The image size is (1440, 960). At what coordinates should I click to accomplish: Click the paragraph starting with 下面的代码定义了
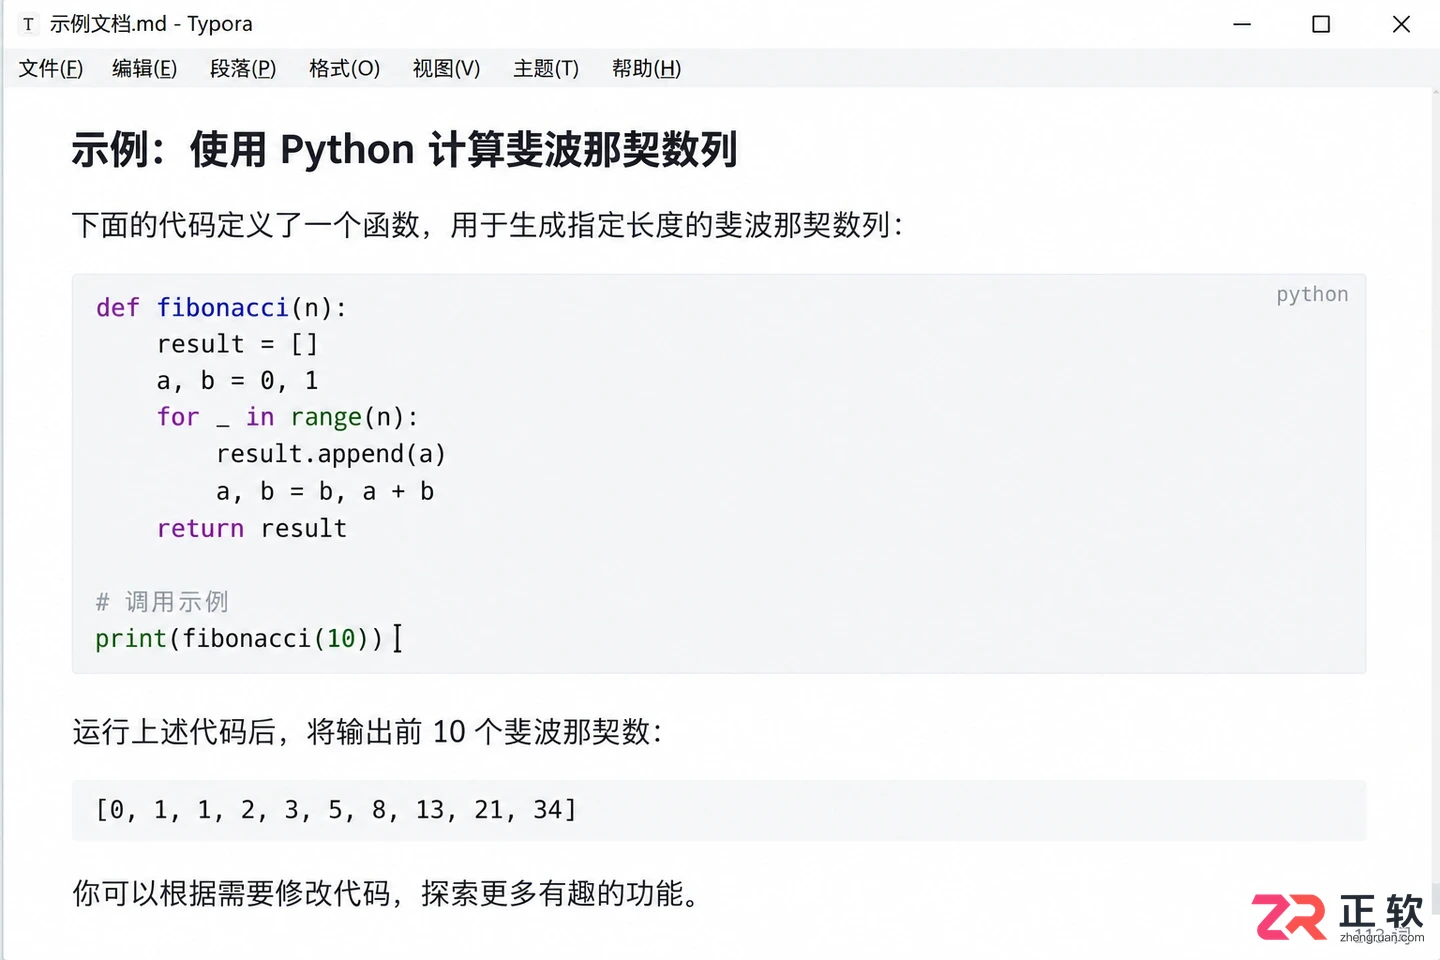tap(487, 225)
